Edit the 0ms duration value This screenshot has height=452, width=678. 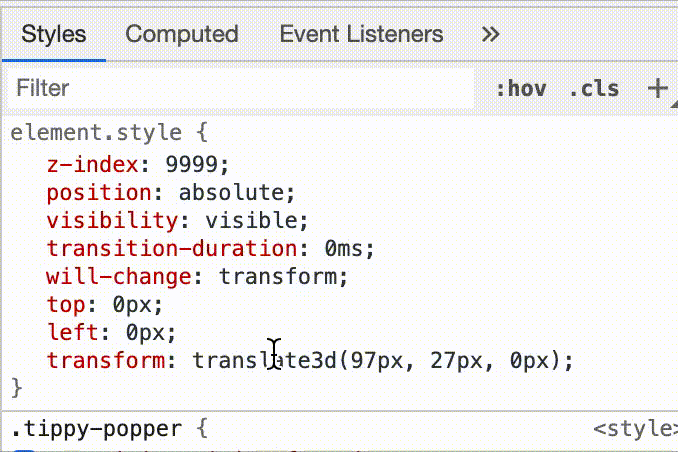tap(344, 249)
